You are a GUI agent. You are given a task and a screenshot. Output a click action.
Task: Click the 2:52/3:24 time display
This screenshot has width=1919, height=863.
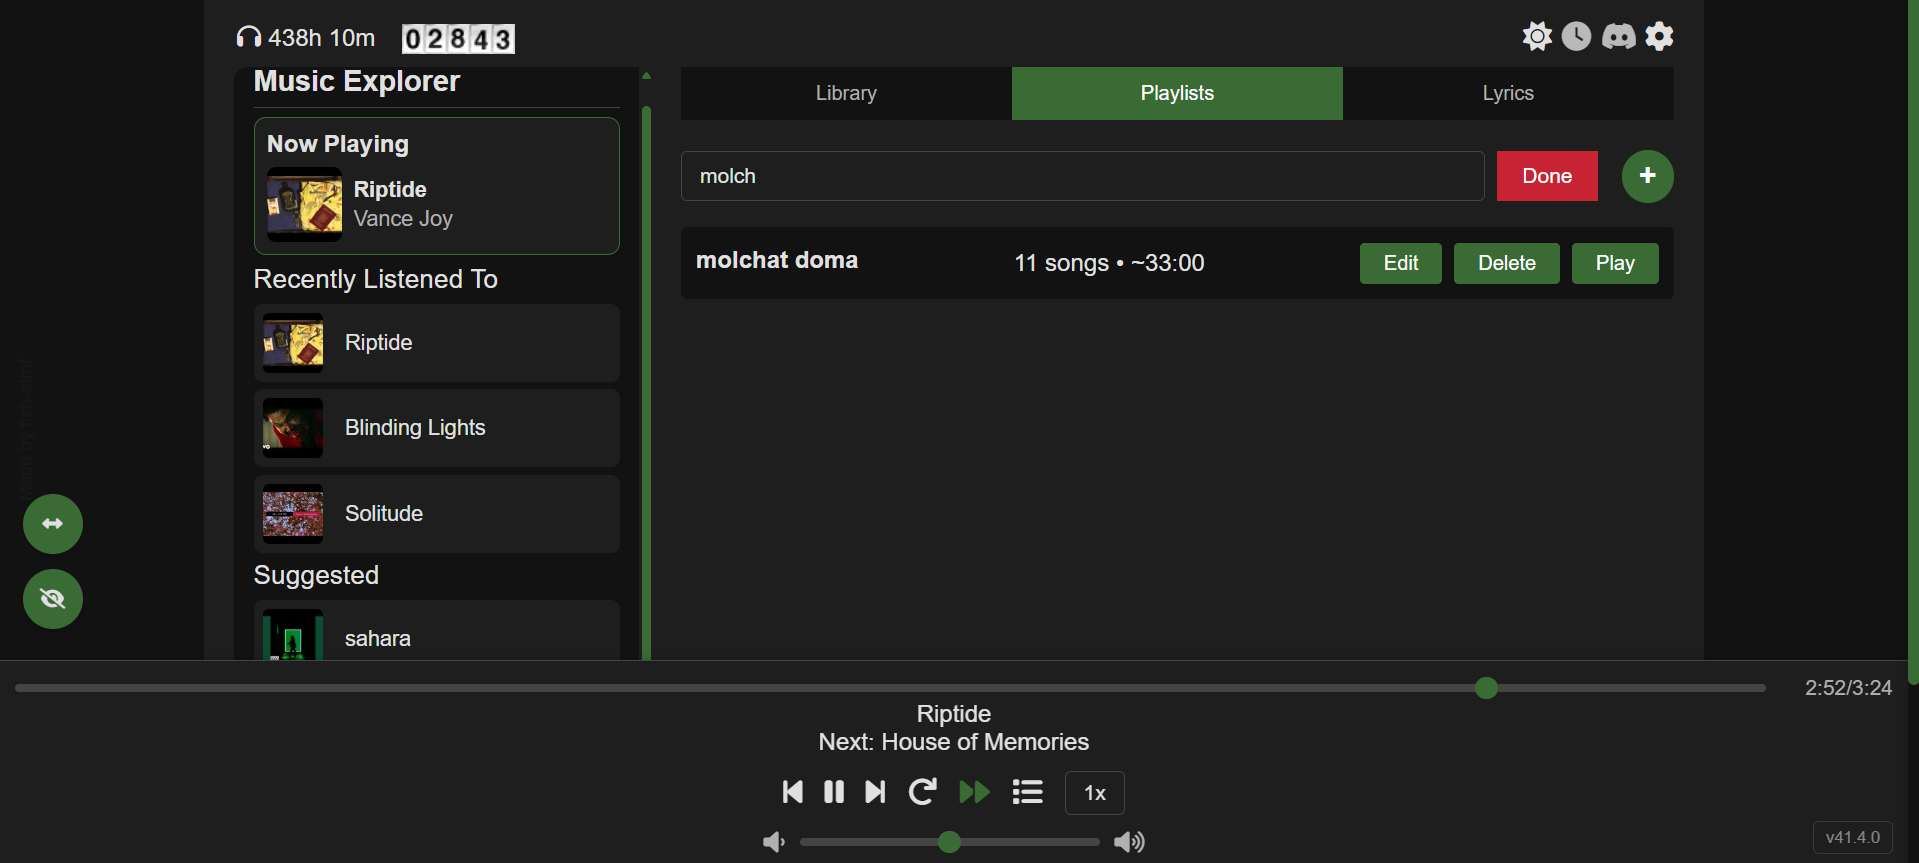[x=1848, y=688]
